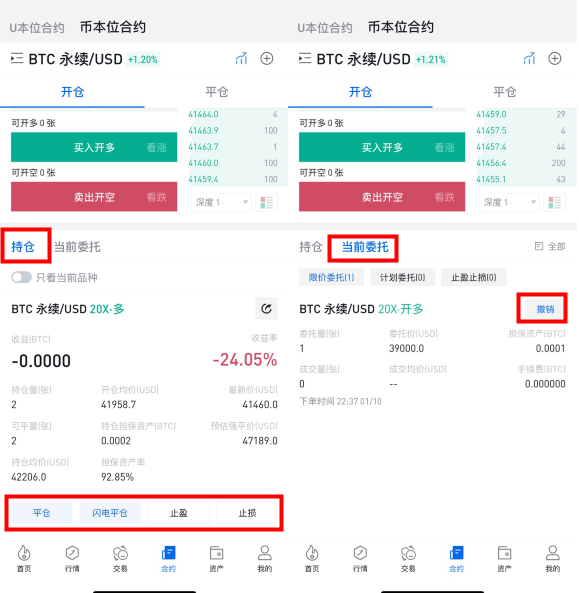Viewport: 579px width, 593px height.
Task: Toggle the 只看当前品种 switch
Action: click(x=21, y=277)
